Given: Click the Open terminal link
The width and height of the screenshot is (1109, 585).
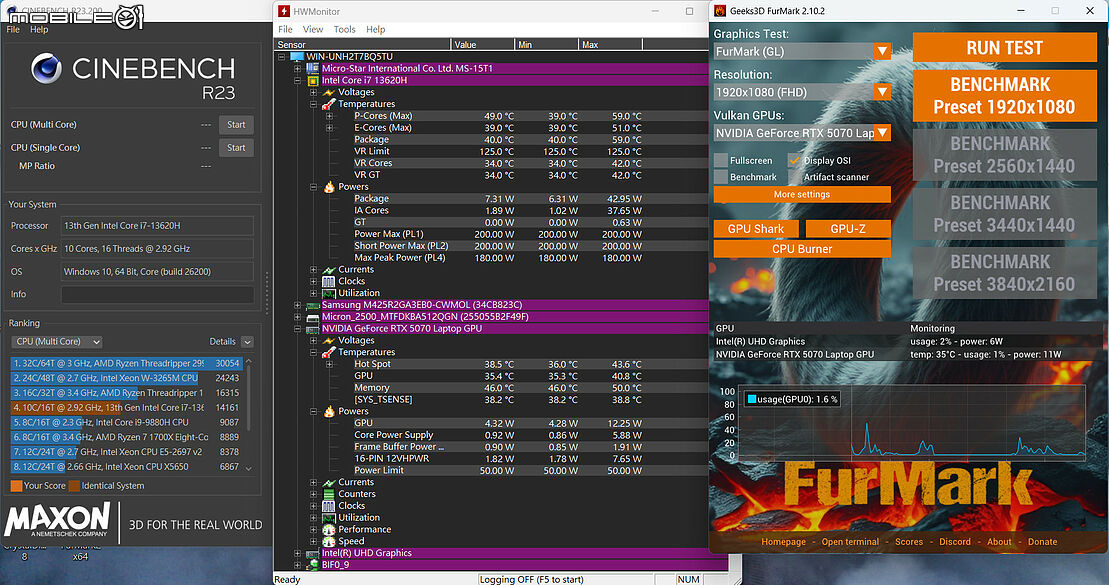Looking at the screenshot, I should (x=850, y=542).
